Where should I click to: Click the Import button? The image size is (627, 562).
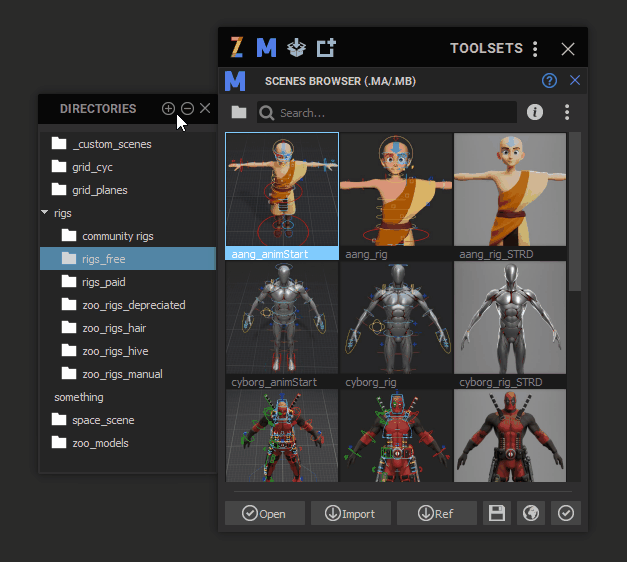point(351,513)
